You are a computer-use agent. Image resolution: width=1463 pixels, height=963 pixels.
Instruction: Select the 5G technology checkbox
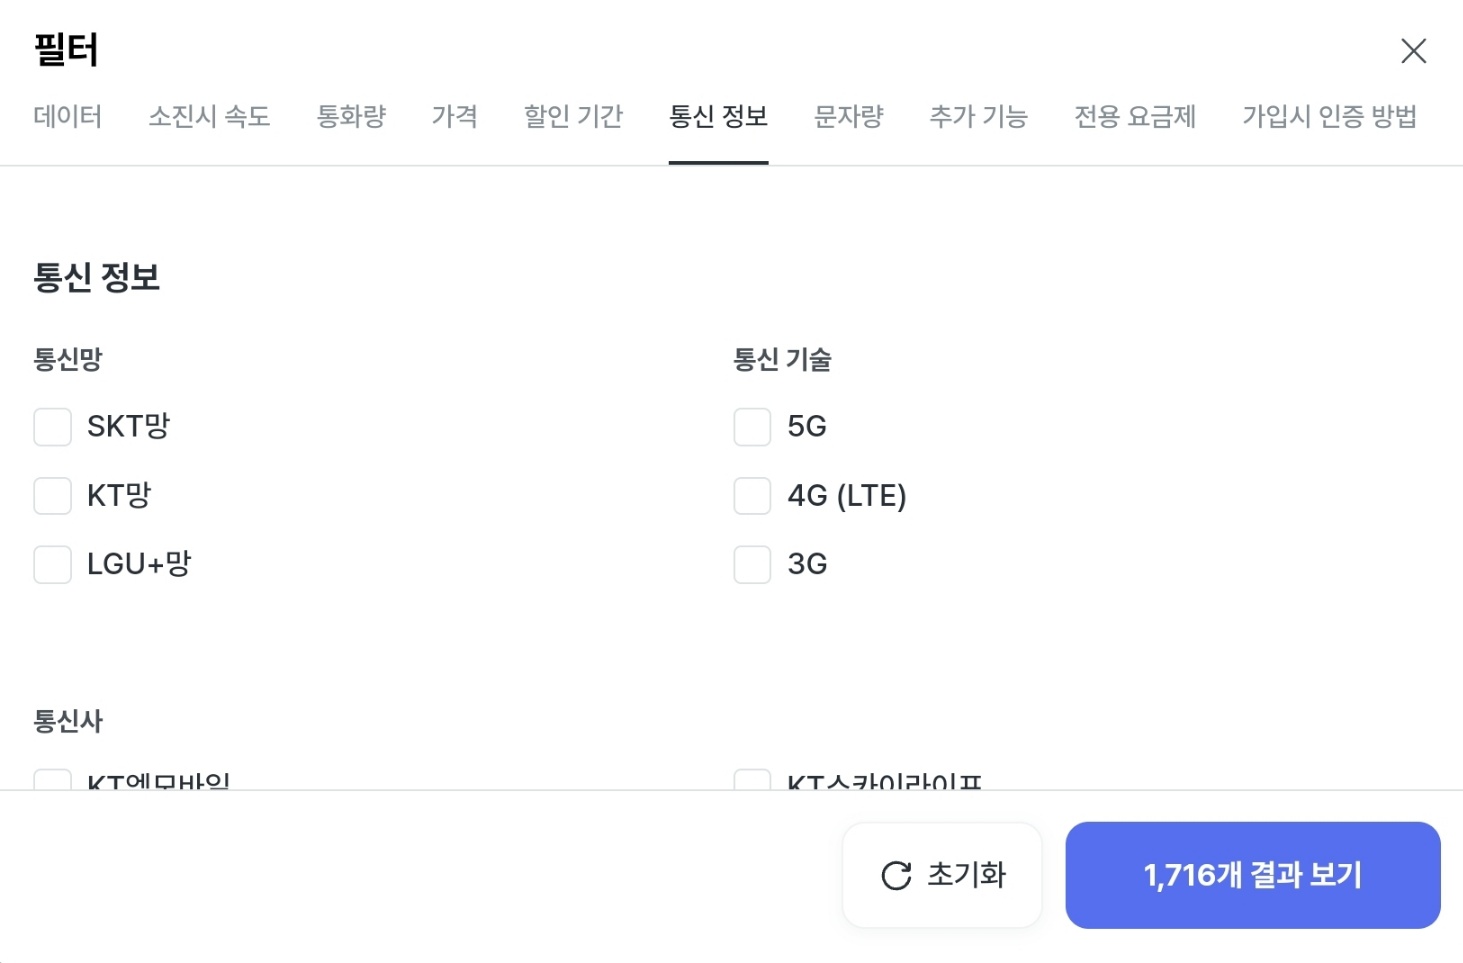pos(751,427)
